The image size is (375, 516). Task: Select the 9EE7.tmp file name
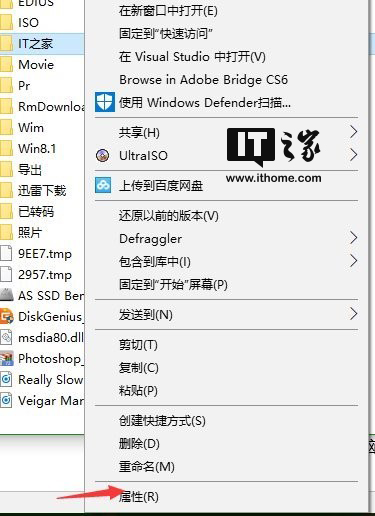(x=45, y=254)
